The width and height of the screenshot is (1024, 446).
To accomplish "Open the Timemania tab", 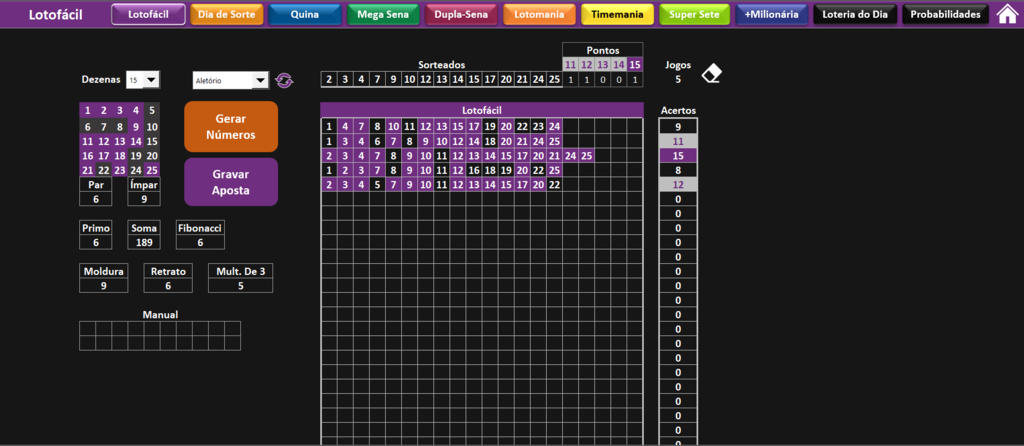I will 618,14.
